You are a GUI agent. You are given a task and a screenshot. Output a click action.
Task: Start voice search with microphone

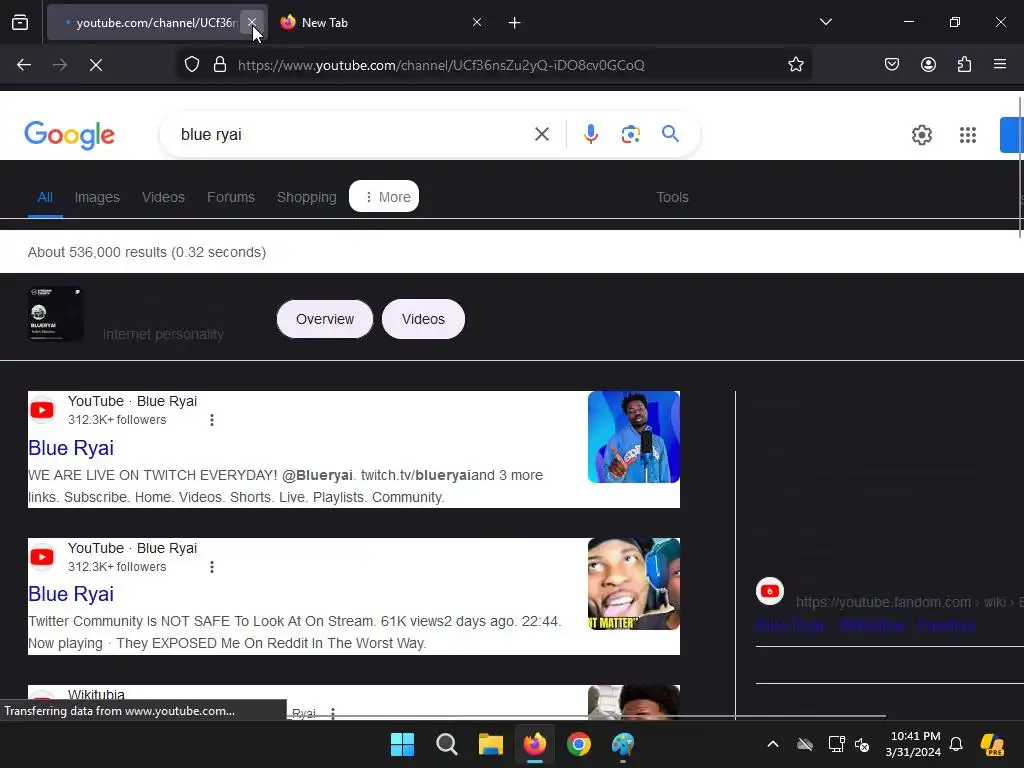(x=590, y=135)
